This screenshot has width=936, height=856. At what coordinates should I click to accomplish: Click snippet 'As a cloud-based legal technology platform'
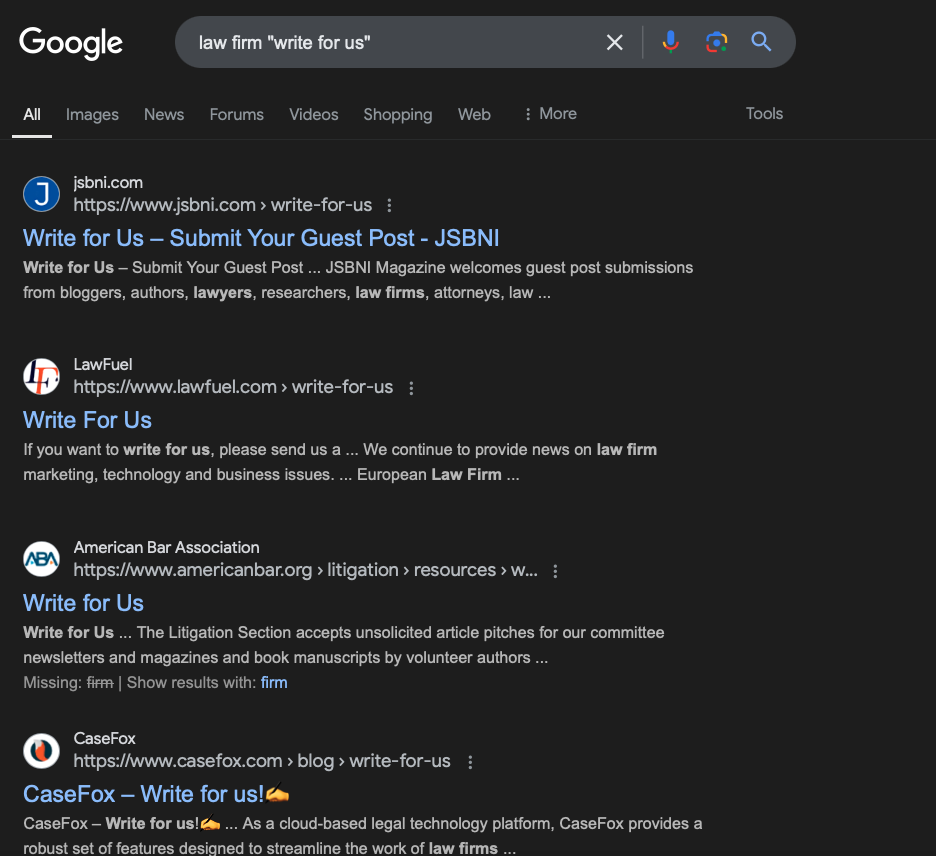point(399,824)
